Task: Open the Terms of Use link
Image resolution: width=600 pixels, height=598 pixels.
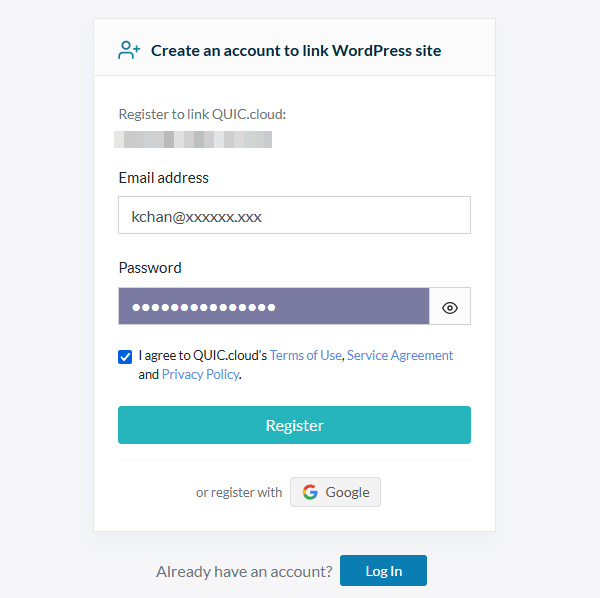Action: pos(306,355)
